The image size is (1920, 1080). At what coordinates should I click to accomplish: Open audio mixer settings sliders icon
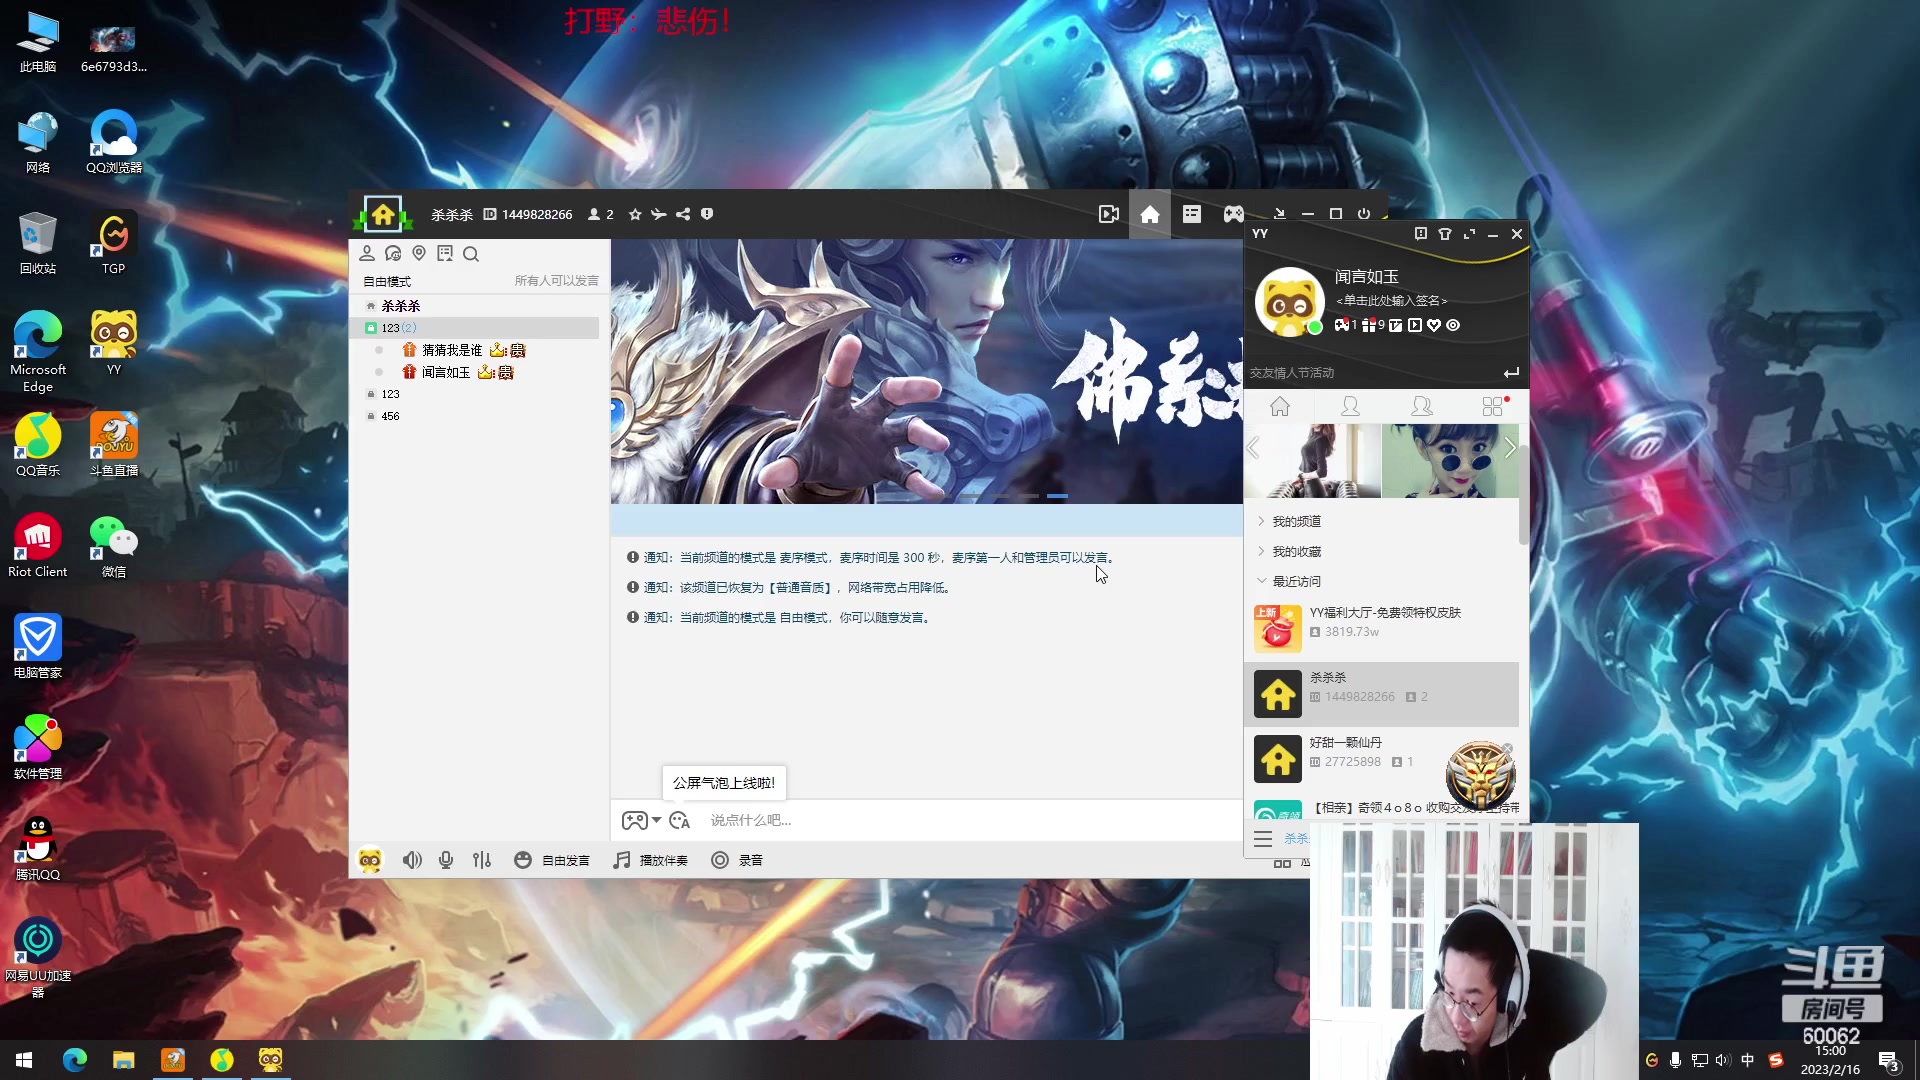click(482, 860)
